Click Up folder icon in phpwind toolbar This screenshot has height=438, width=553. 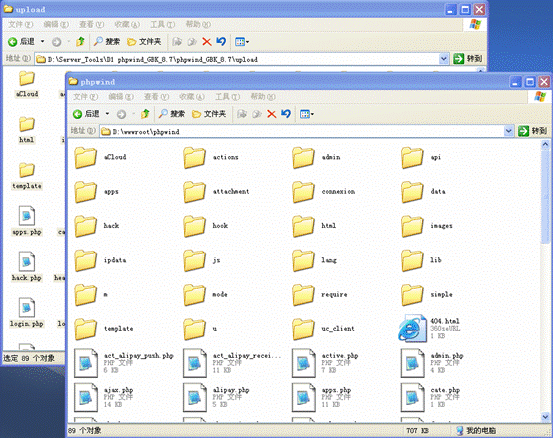tap(145, 114)
